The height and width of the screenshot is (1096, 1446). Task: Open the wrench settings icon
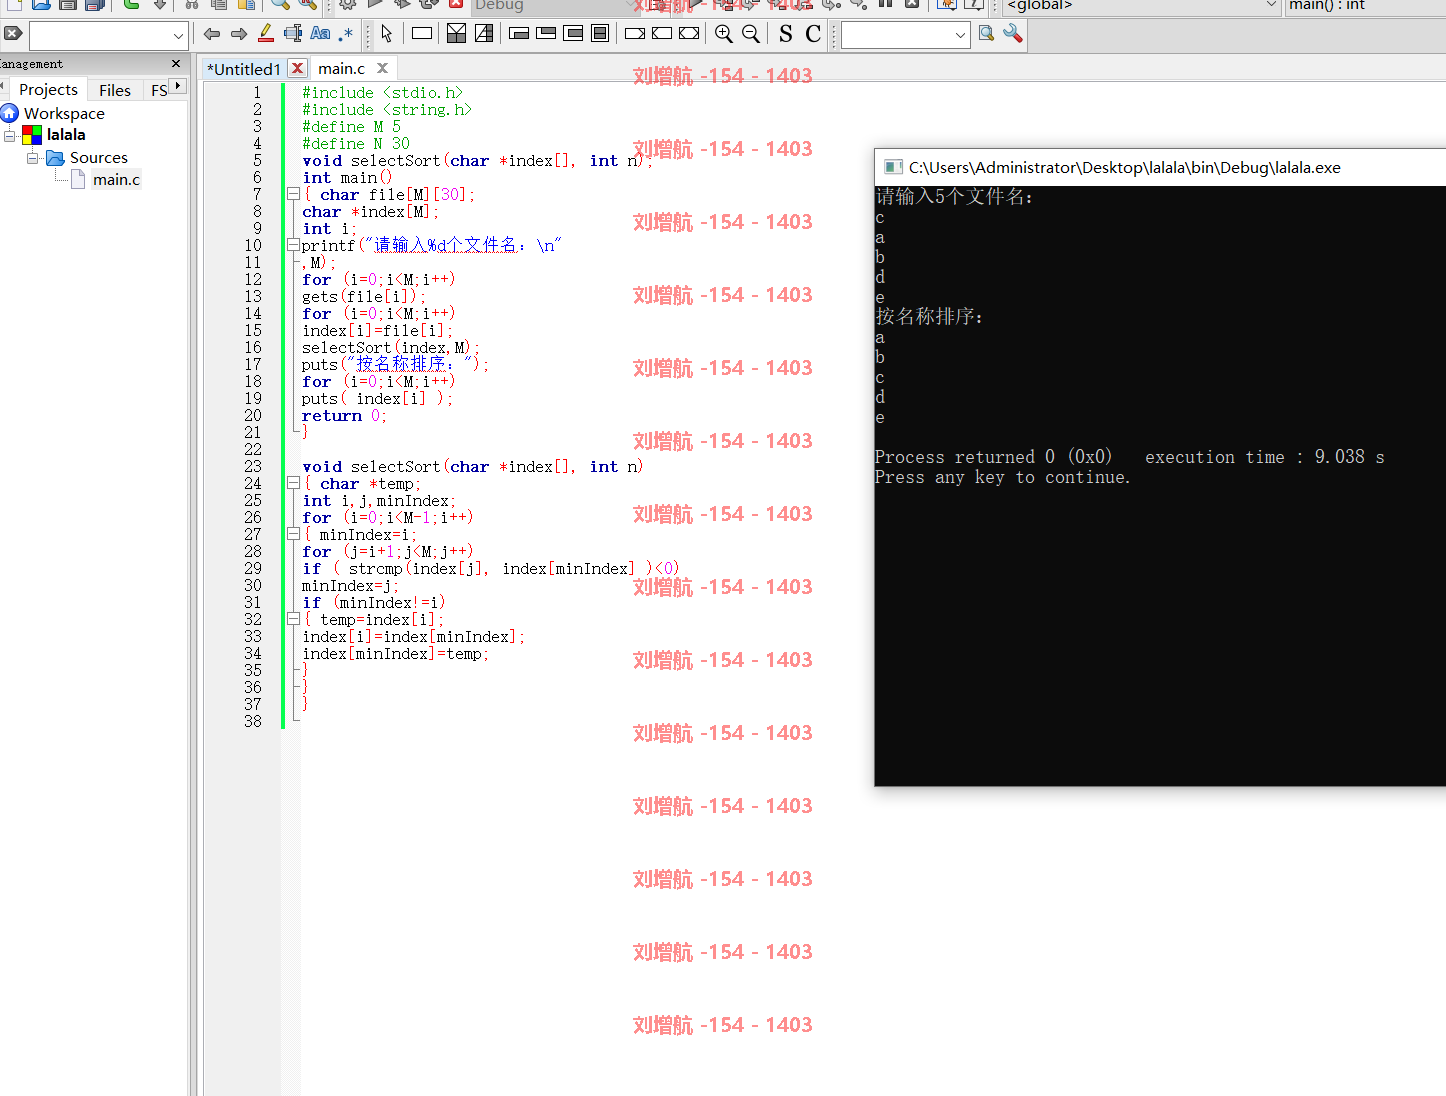[1013, 34]
